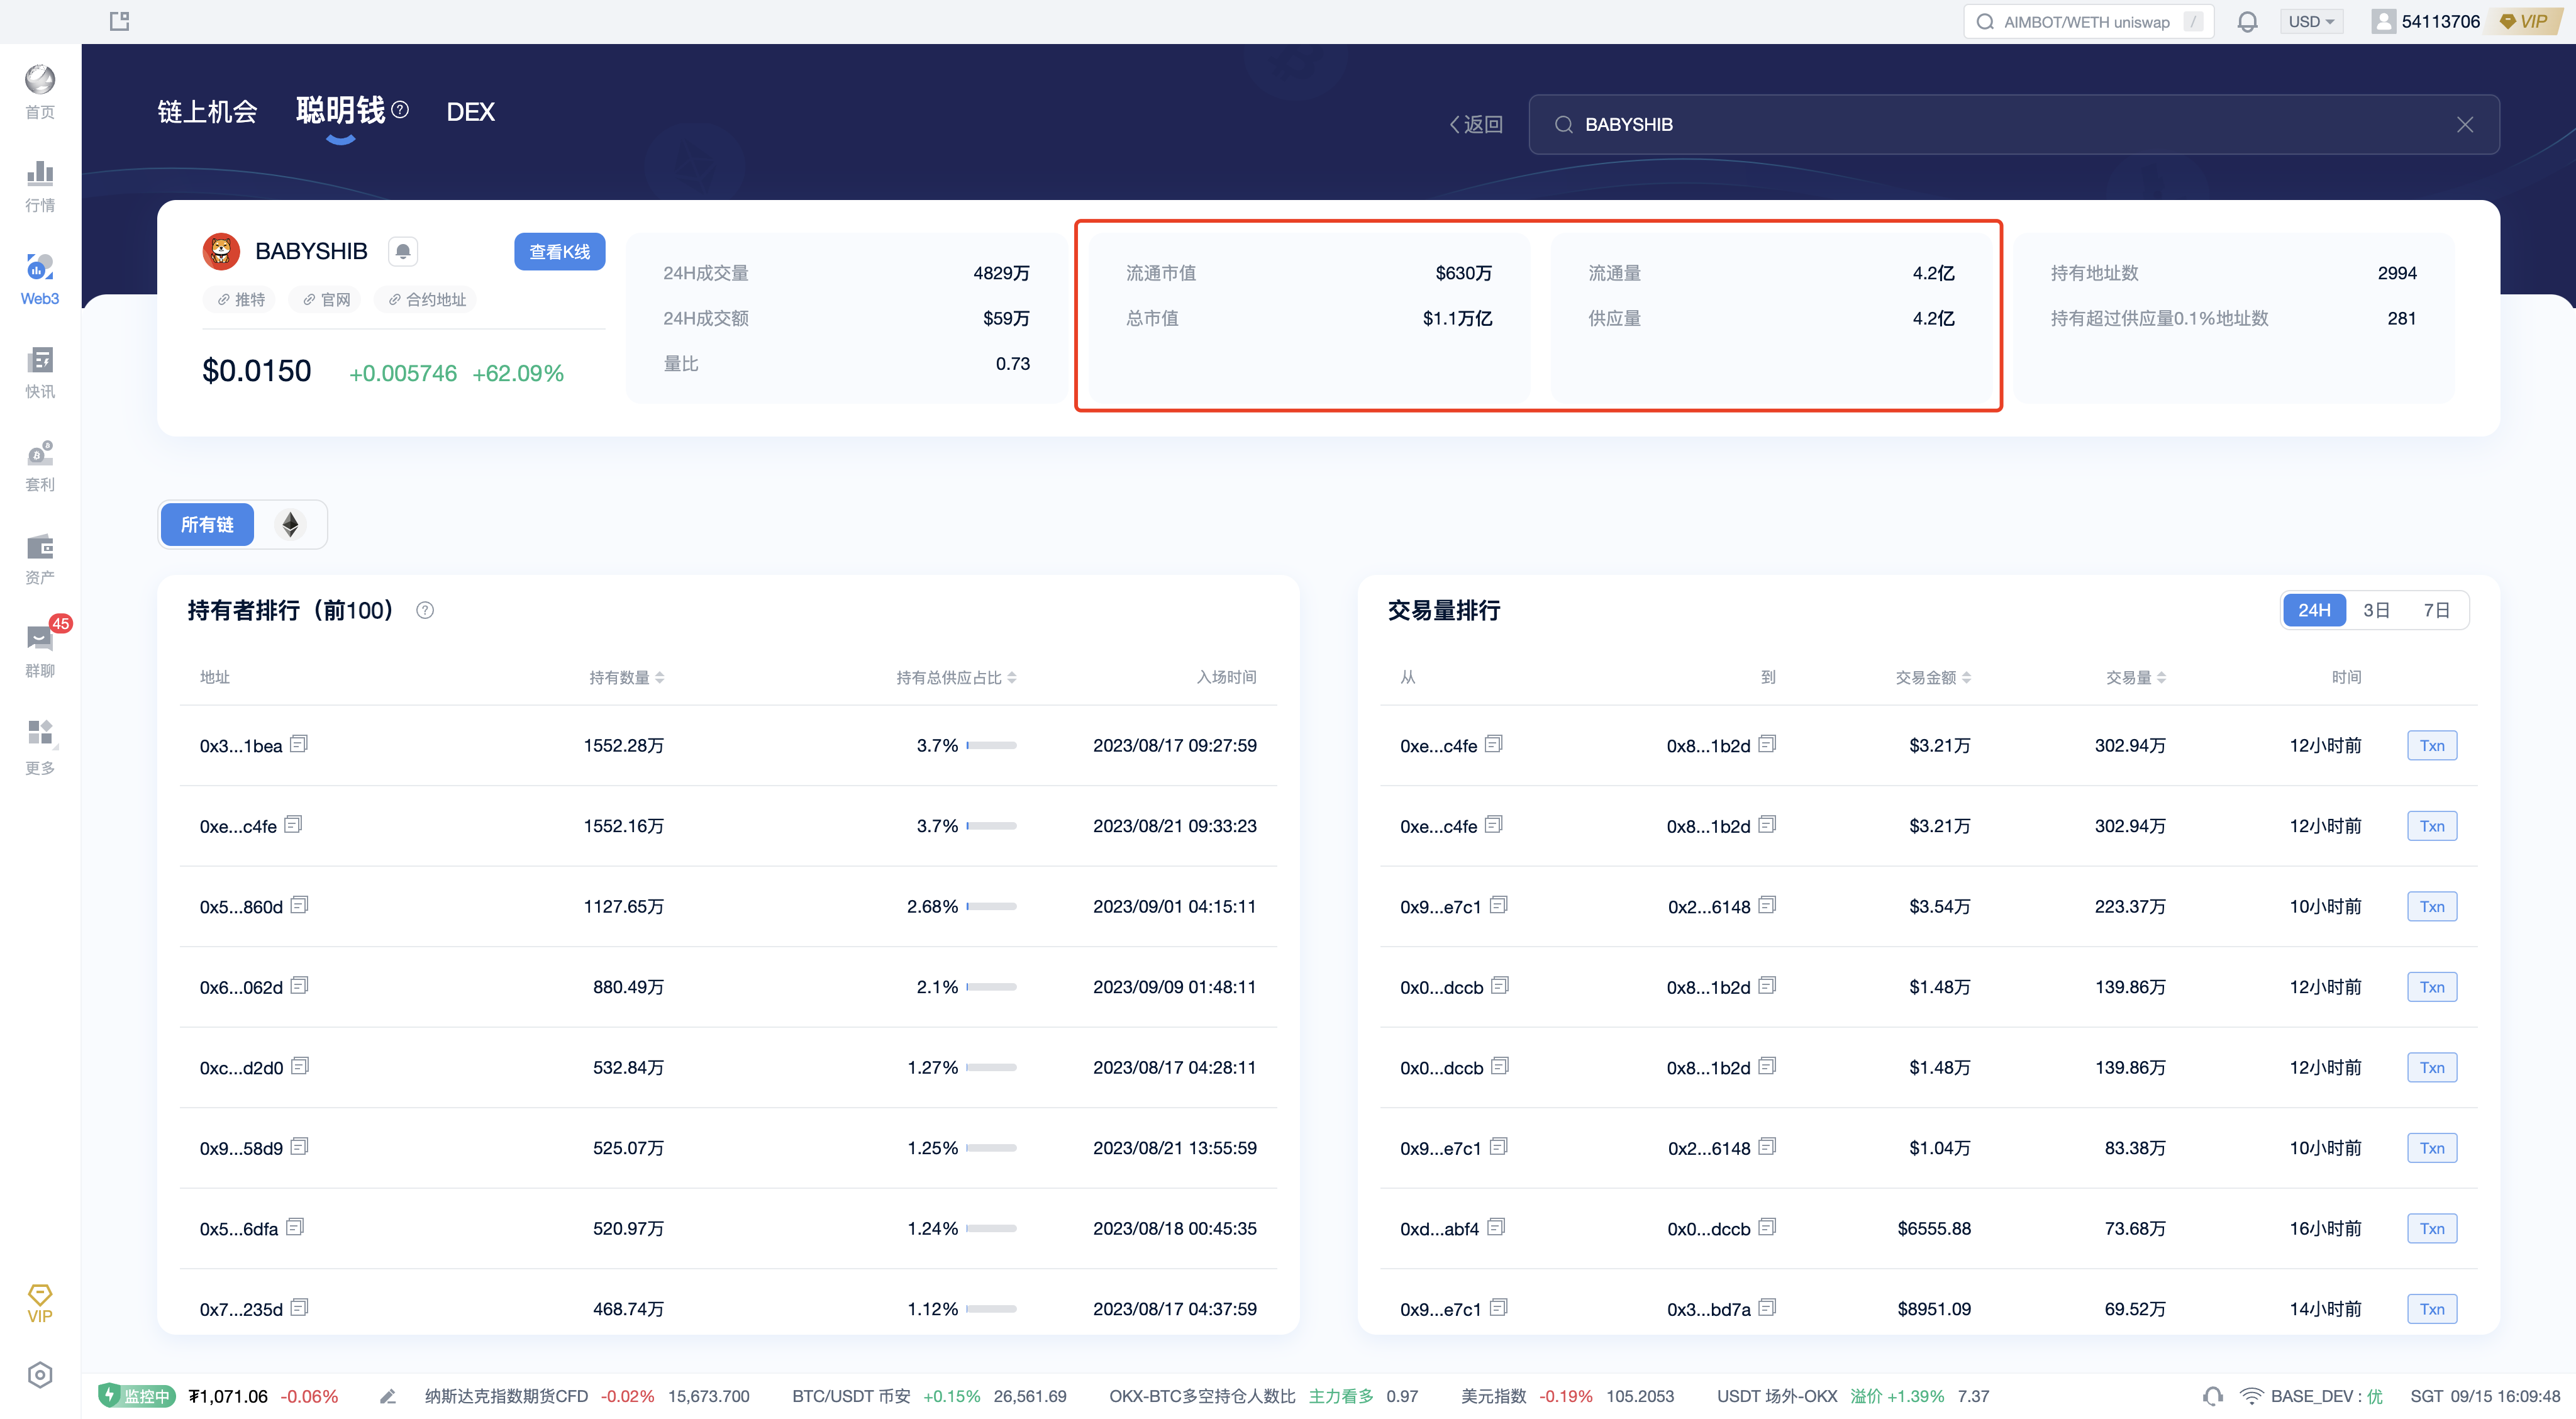Click the 纳斯达克指数期货CFD ticker in status bar
The height and width of the screenshot is (1419, 2576).
586,1396
